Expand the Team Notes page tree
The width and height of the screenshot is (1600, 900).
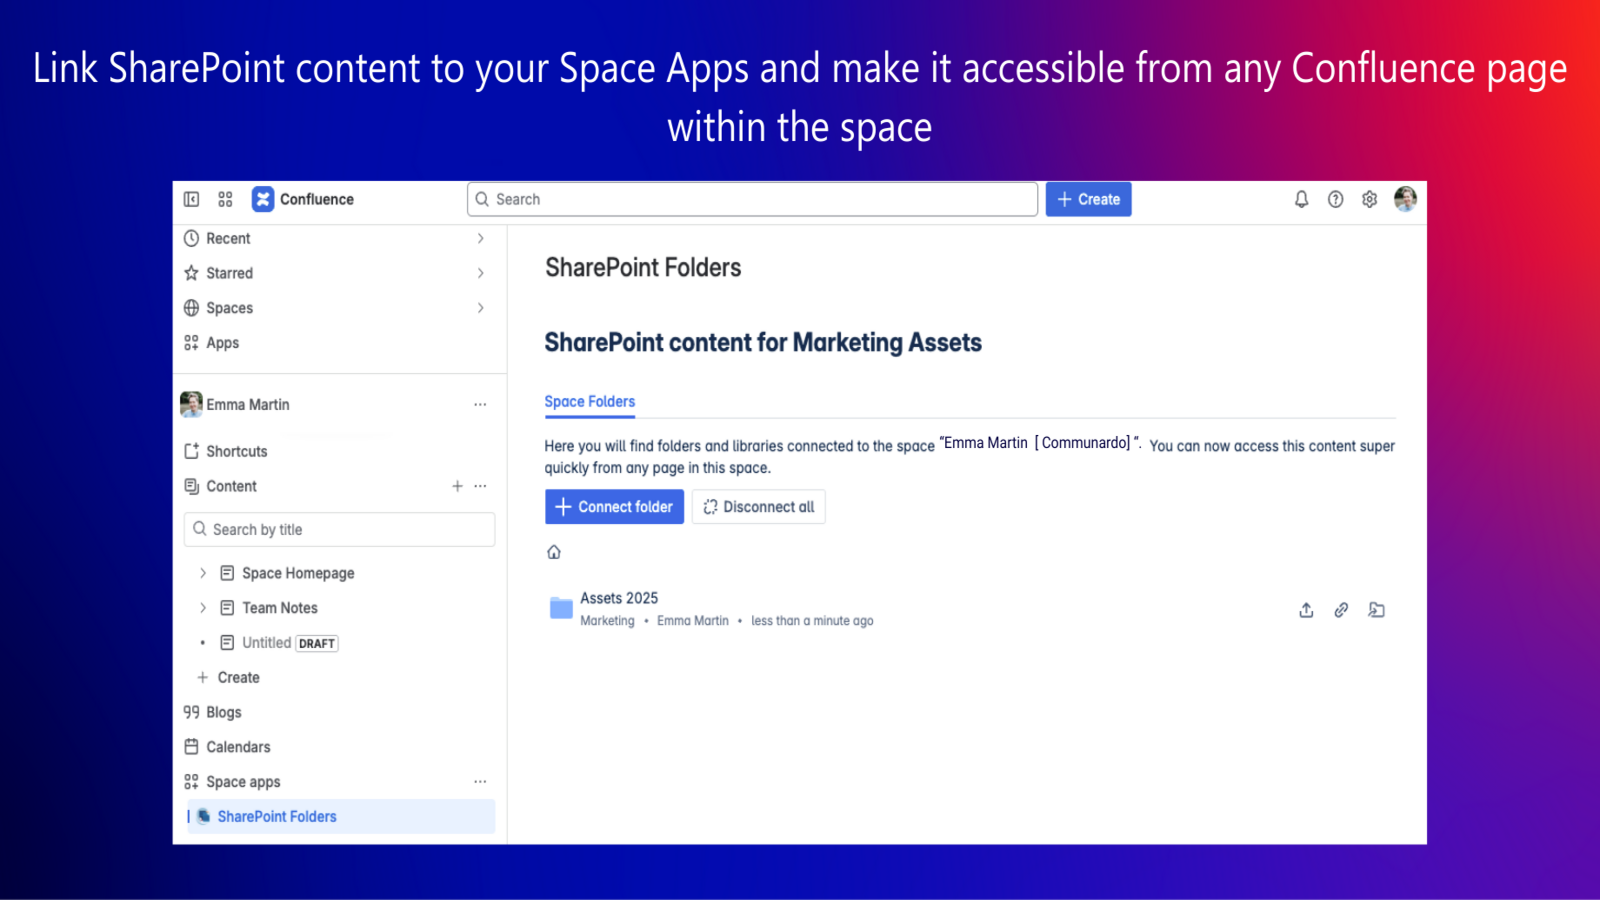tap(203, 608)
